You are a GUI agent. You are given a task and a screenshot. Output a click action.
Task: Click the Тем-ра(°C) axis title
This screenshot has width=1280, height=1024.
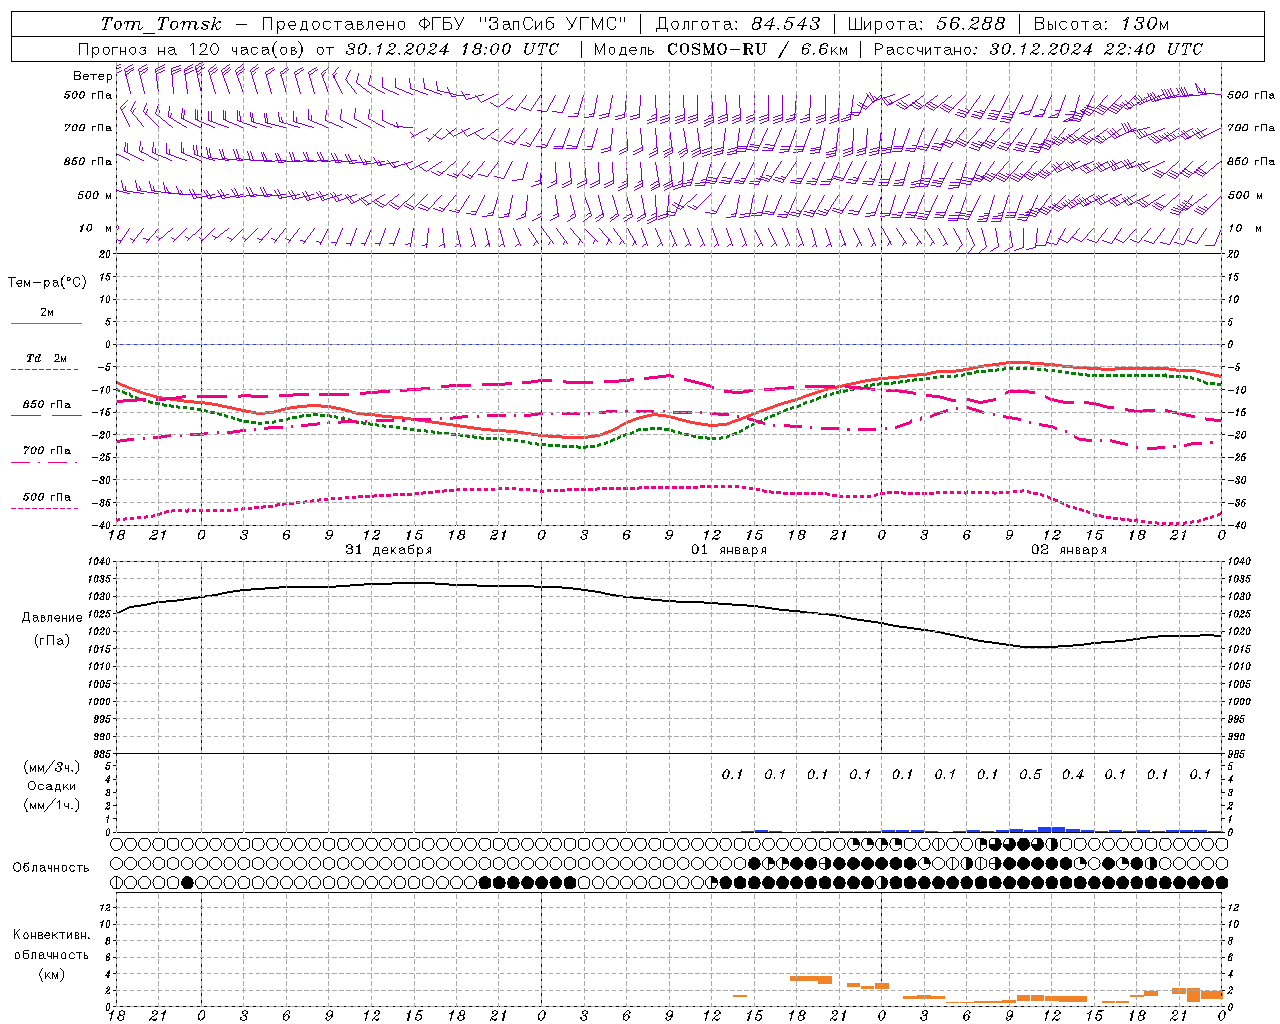coord(47,282)
